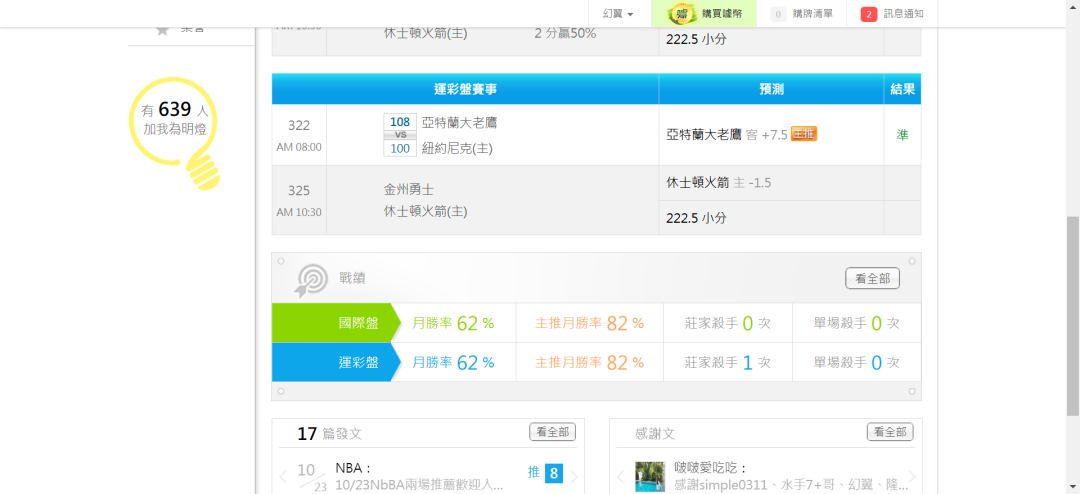Click the yellow lightbulb with 639 followers

[x=175, y=134]
